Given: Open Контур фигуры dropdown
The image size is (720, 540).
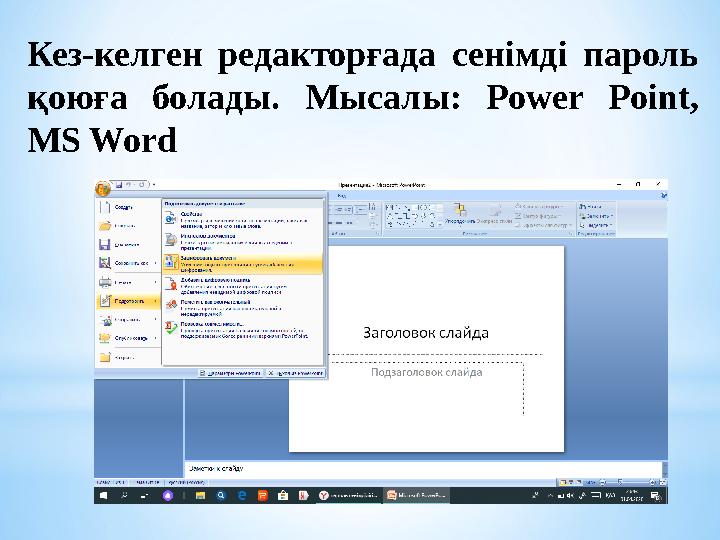Looking at the screenshot, I should point(538,216).
